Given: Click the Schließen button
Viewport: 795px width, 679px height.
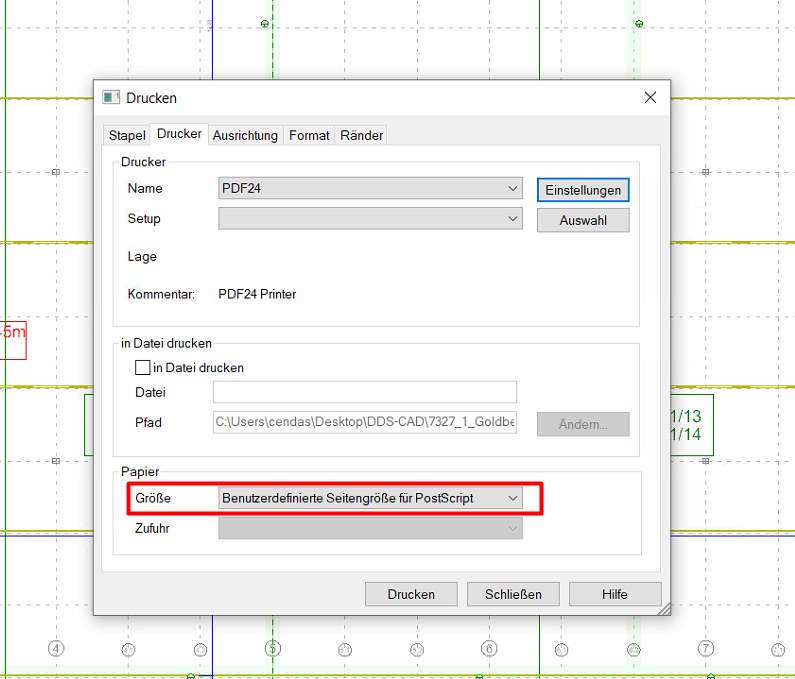Looking at the screenshot, I should pos(513,594).
